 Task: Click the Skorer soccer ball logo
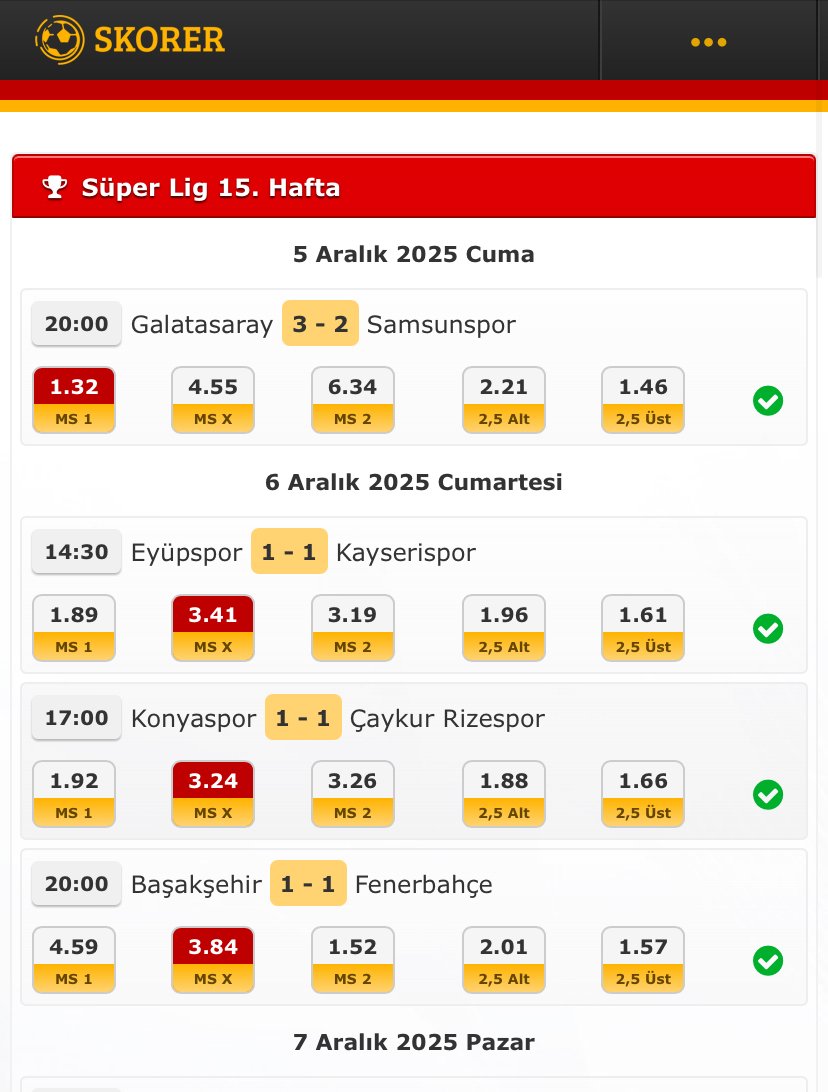coord(60,39)
